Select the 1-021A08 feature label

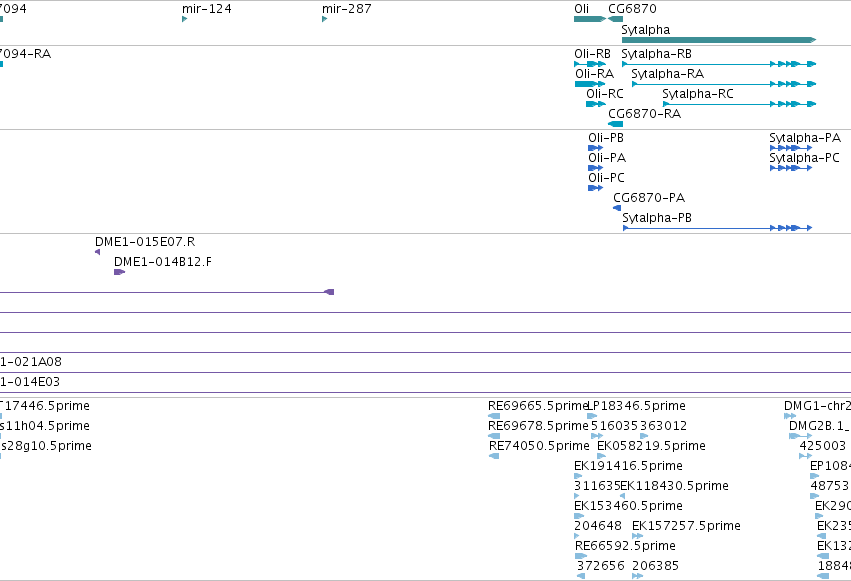pos(31,362)
